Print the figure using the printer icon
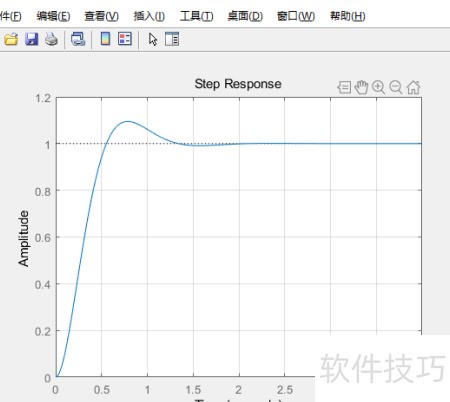 [x=52, y=39]
